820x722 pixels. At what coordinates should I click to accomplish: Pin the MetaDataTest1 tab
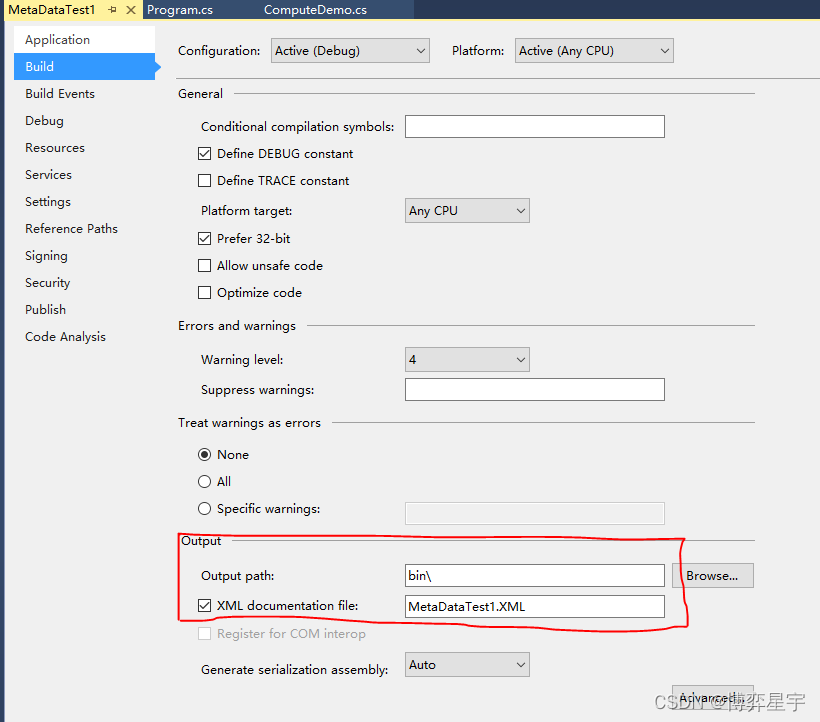pos(113,10)
